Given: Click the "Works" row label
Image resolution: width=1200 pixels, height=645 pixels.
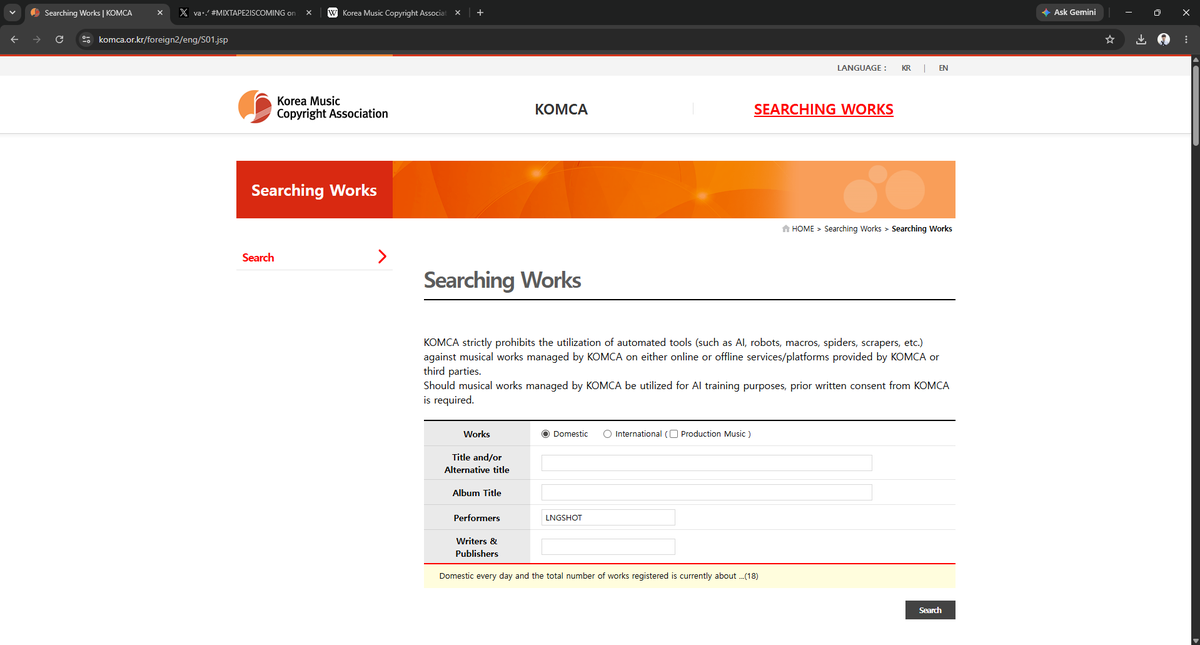Looking at the screenshot, I should tap(477, 434).
